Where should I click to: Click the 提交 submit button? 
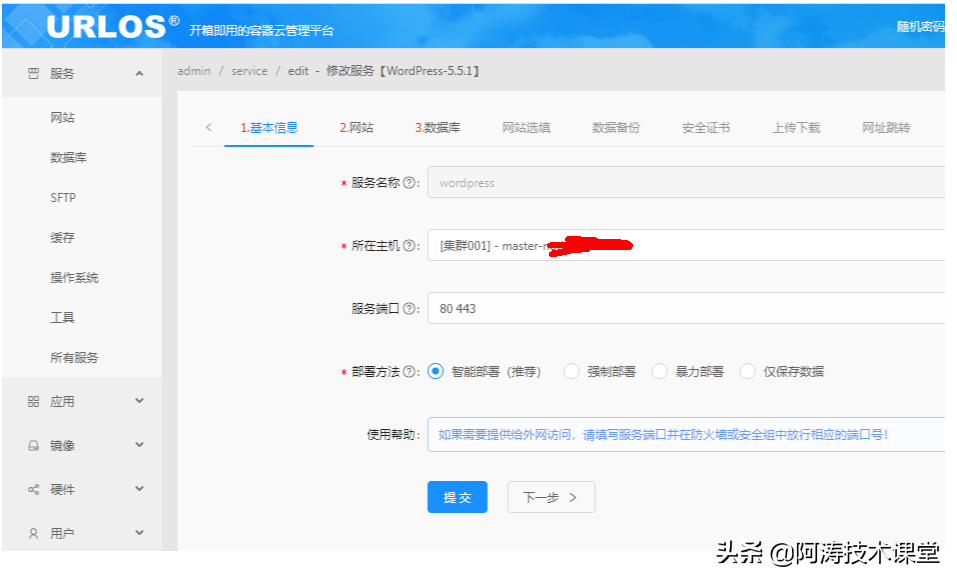coord(457,497)
